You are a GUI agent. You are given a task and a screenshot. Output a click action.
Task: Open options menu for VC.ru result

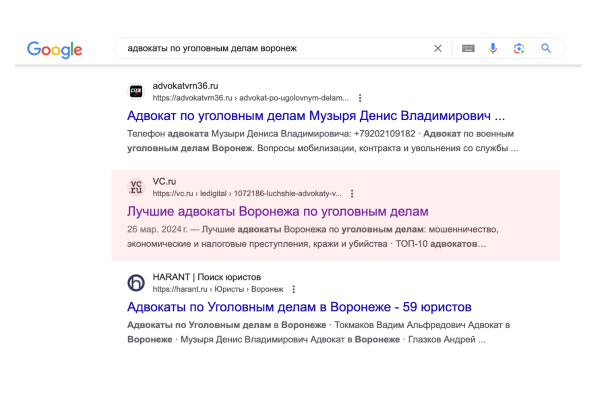352,194
